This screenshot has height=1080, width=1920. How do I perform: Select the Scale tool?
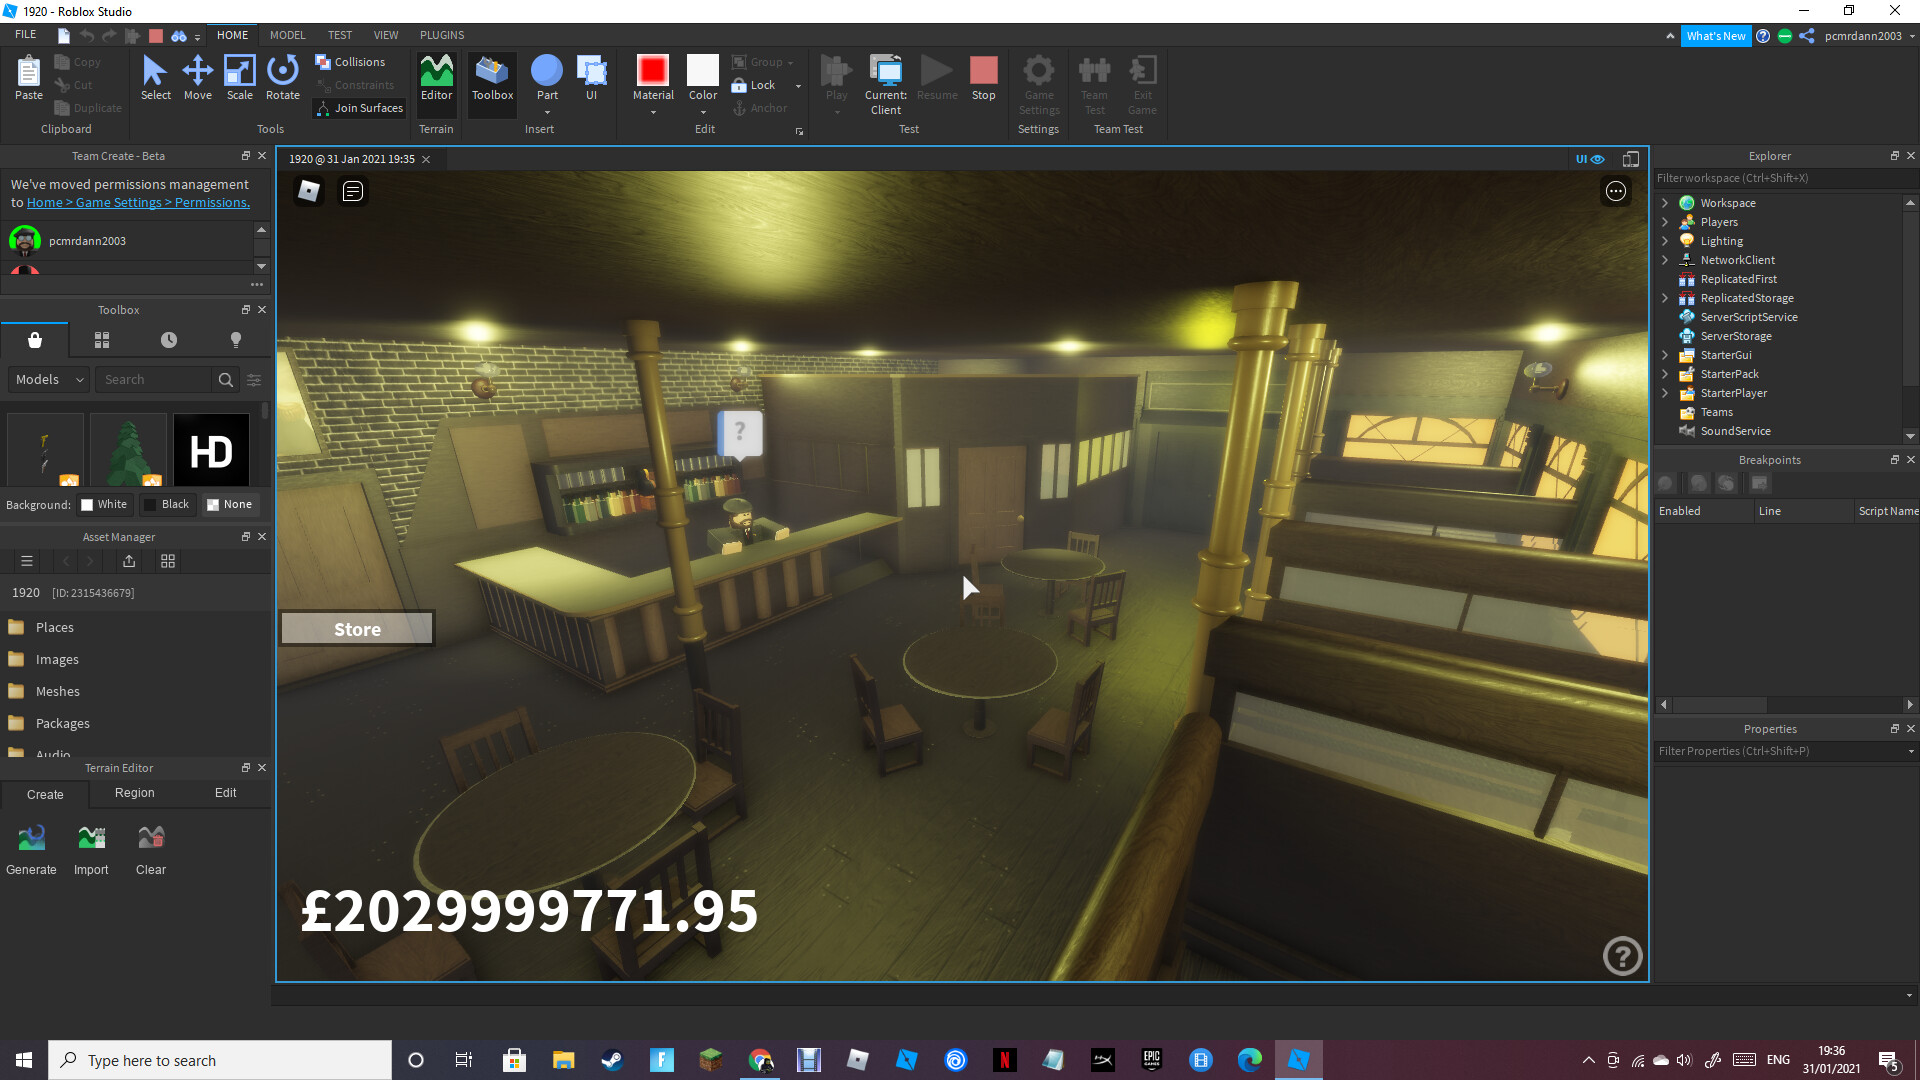(239, 78)
